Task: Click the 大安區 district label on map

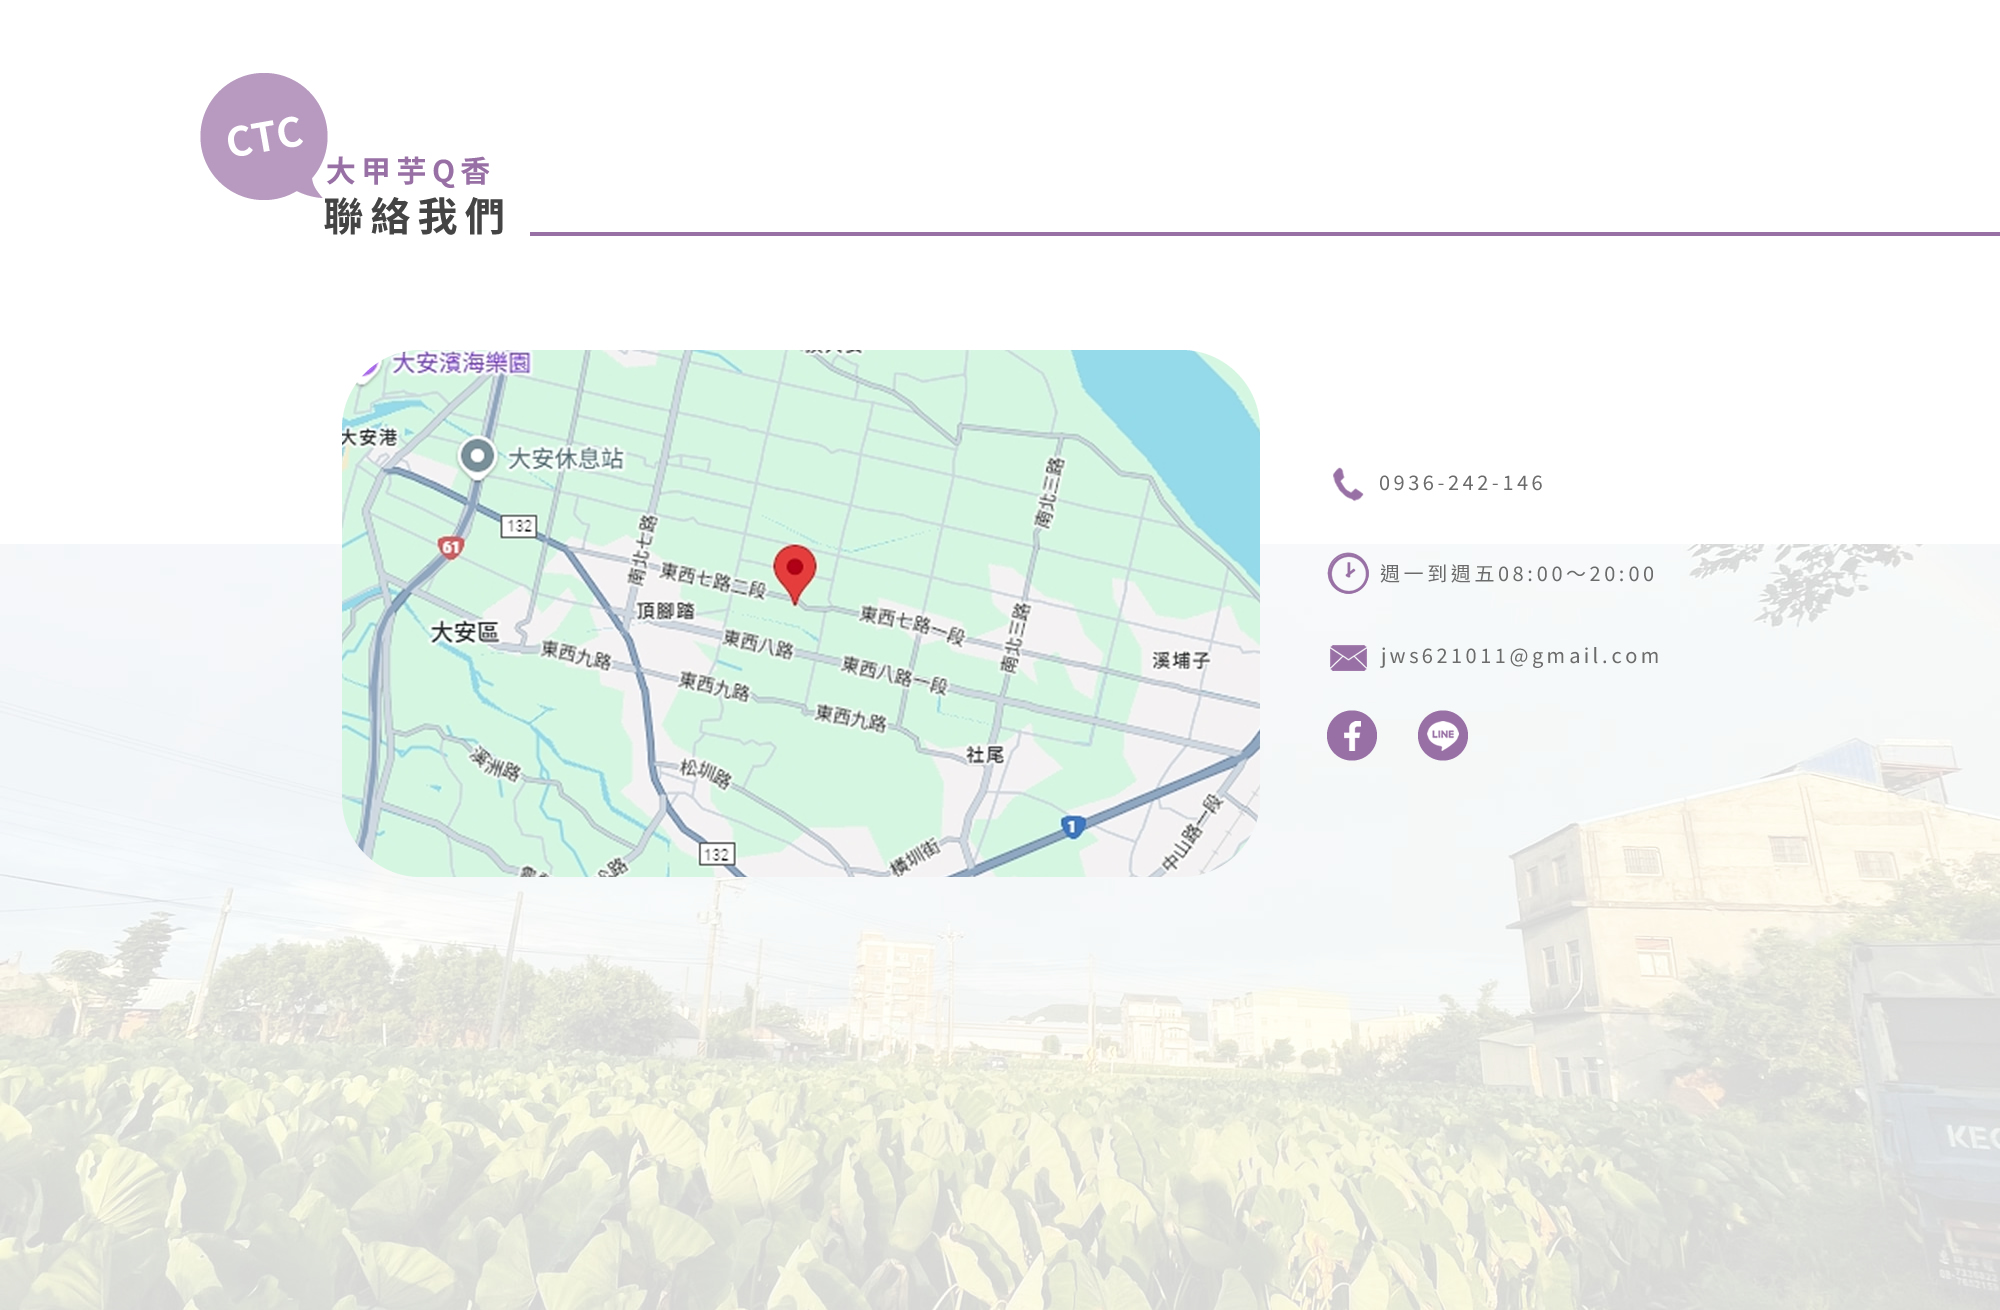Action: [x=464, y=632]
